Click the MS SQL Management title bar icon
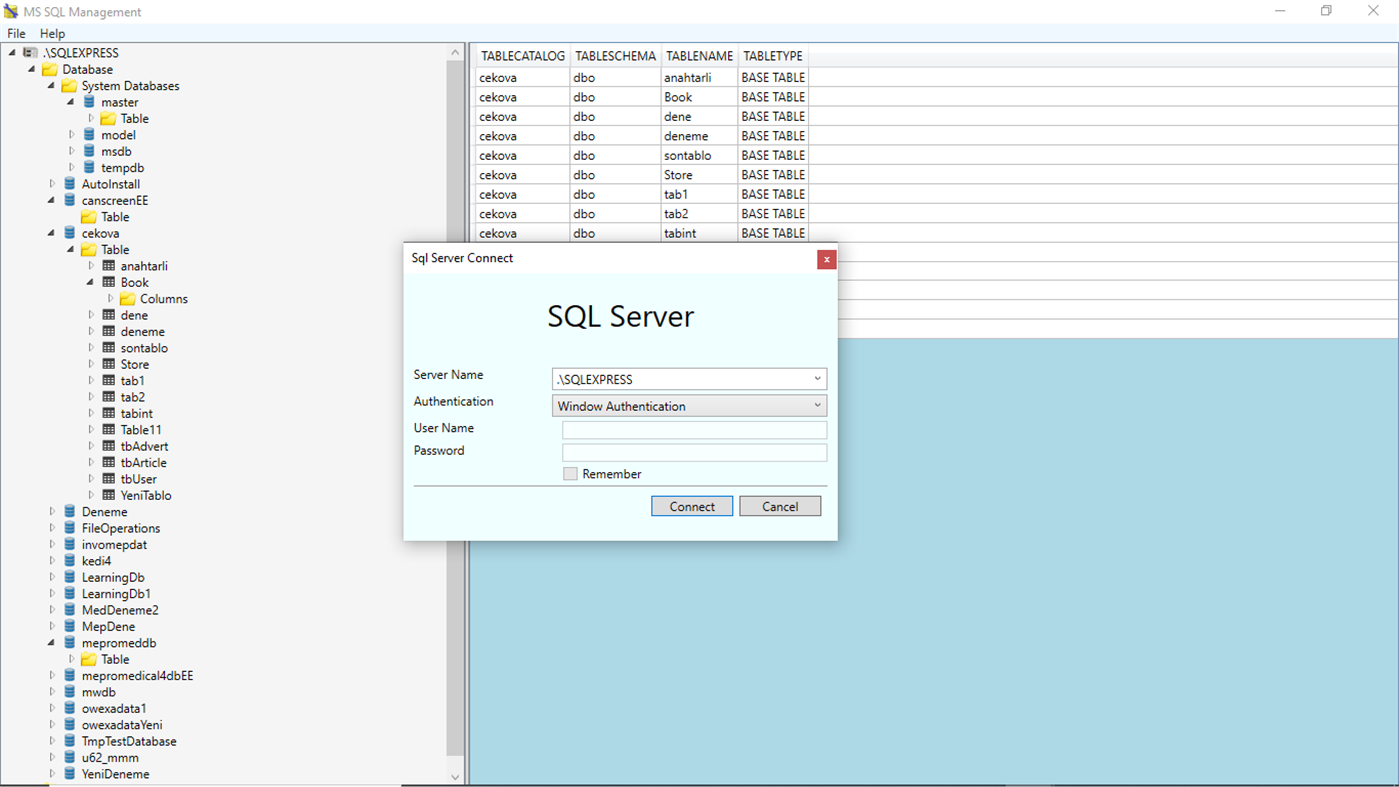The image size is (1399, 787). (x=12, y=12)
